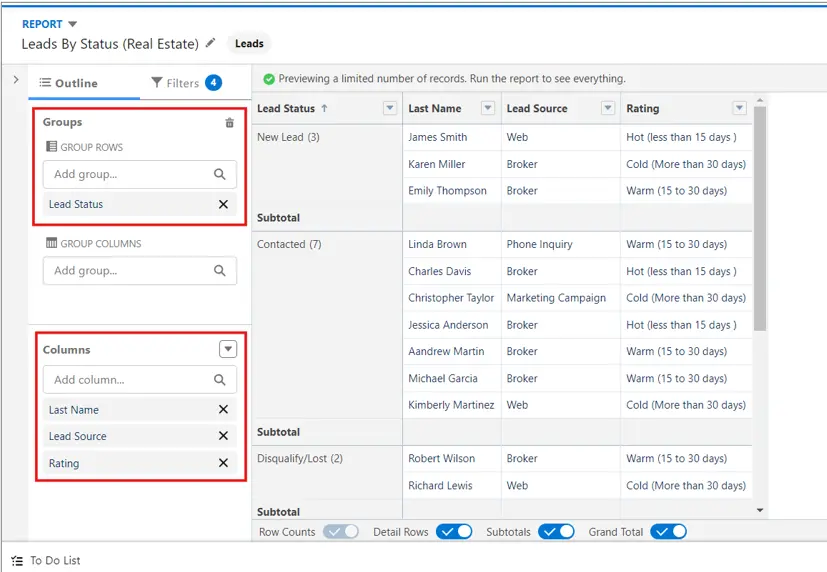Switch off the Grand Total toggle

(668, 532)
